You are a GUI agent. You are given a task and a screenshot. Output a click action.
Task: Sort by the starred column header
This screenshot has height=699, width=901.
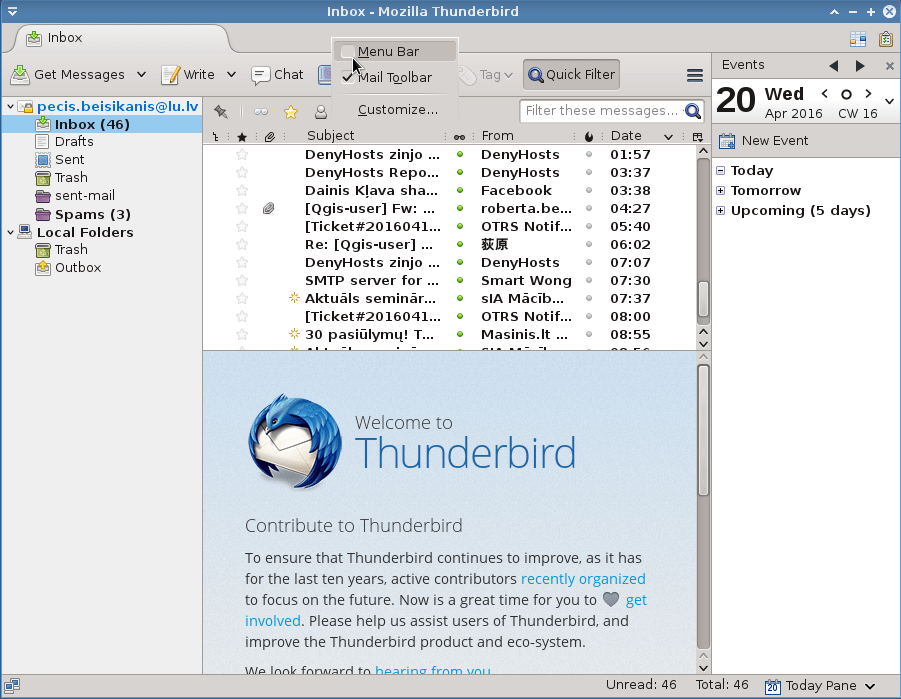tap(242, 136)
